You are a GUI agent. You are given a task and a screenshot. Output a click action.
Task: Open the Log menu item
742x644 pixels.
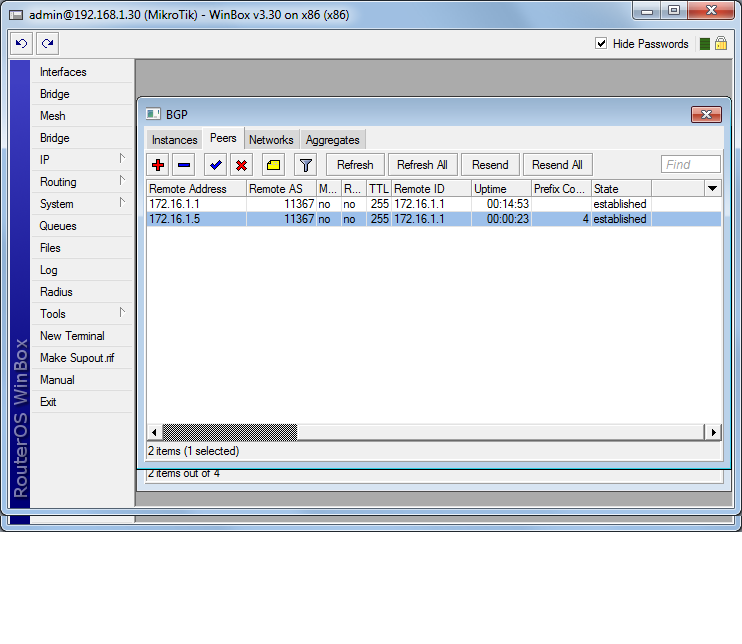pyautogui.click(x=81, y=270)
